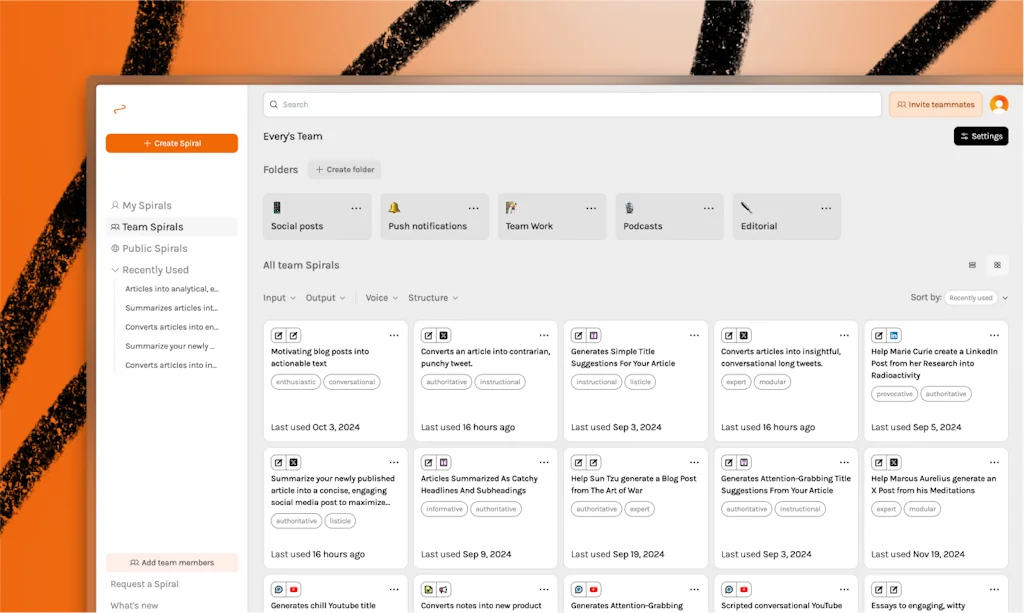Click the Spiral logo in sidebar
The height and width of the screenshot is (613, 1024).
pyautogui.click(x=119, y=109)
